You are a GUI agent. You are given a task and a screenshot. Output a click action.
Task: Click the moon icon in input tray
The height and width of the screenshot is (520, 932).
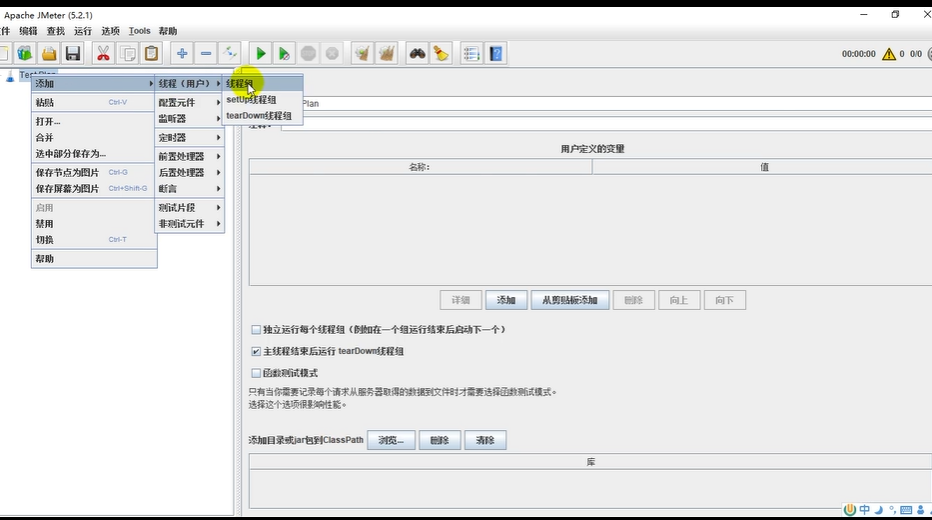tap(879, 509)
